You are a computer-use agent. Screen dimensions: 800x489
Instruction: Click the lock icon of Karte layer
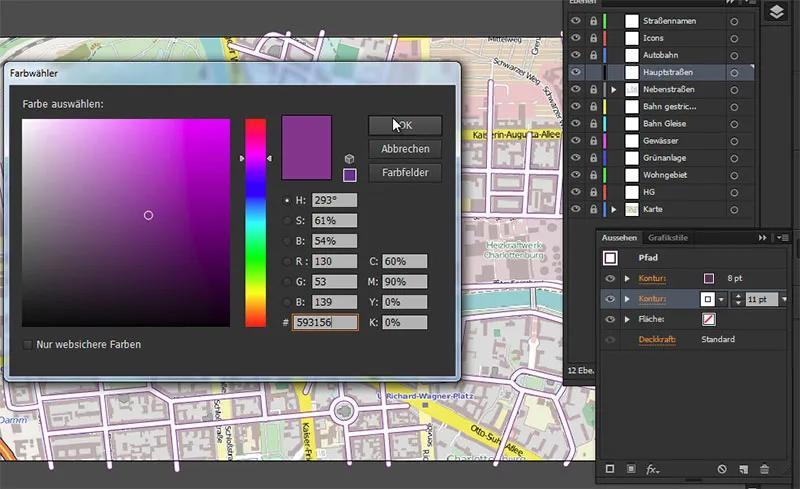(593, 209)
